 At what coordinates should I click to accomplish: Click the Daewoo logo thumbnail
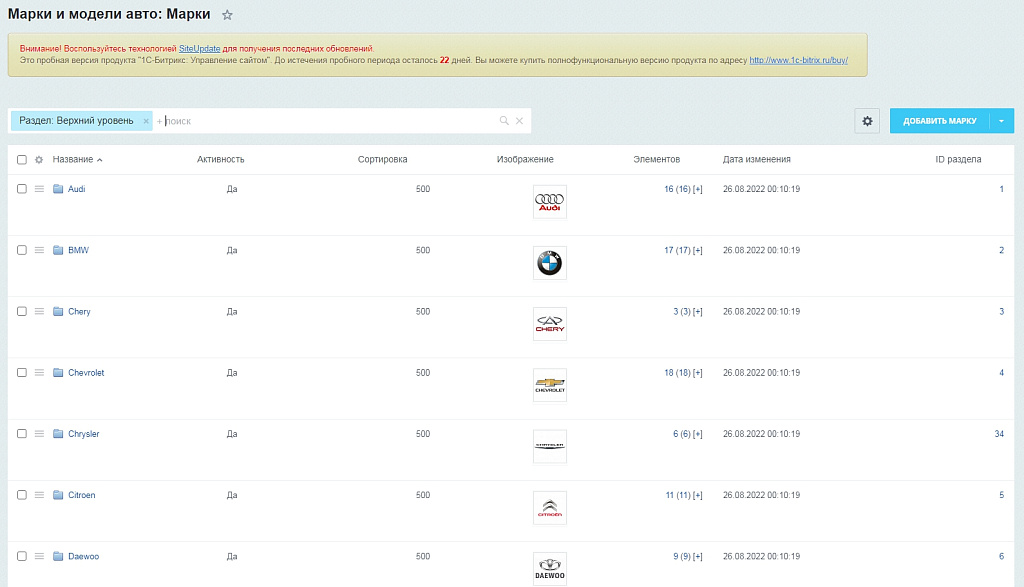click(549, 568)
